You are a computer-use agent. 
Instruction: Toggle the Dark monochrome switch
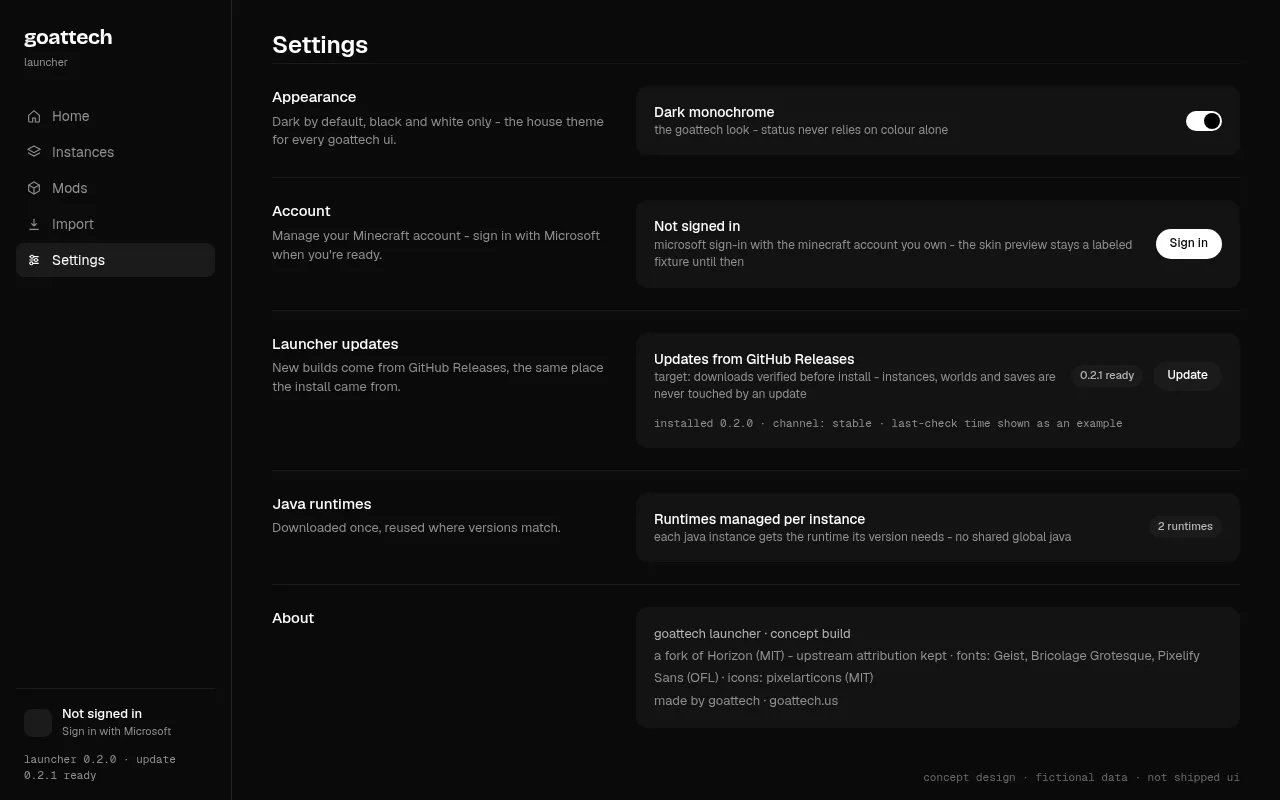coord(1204,121)
